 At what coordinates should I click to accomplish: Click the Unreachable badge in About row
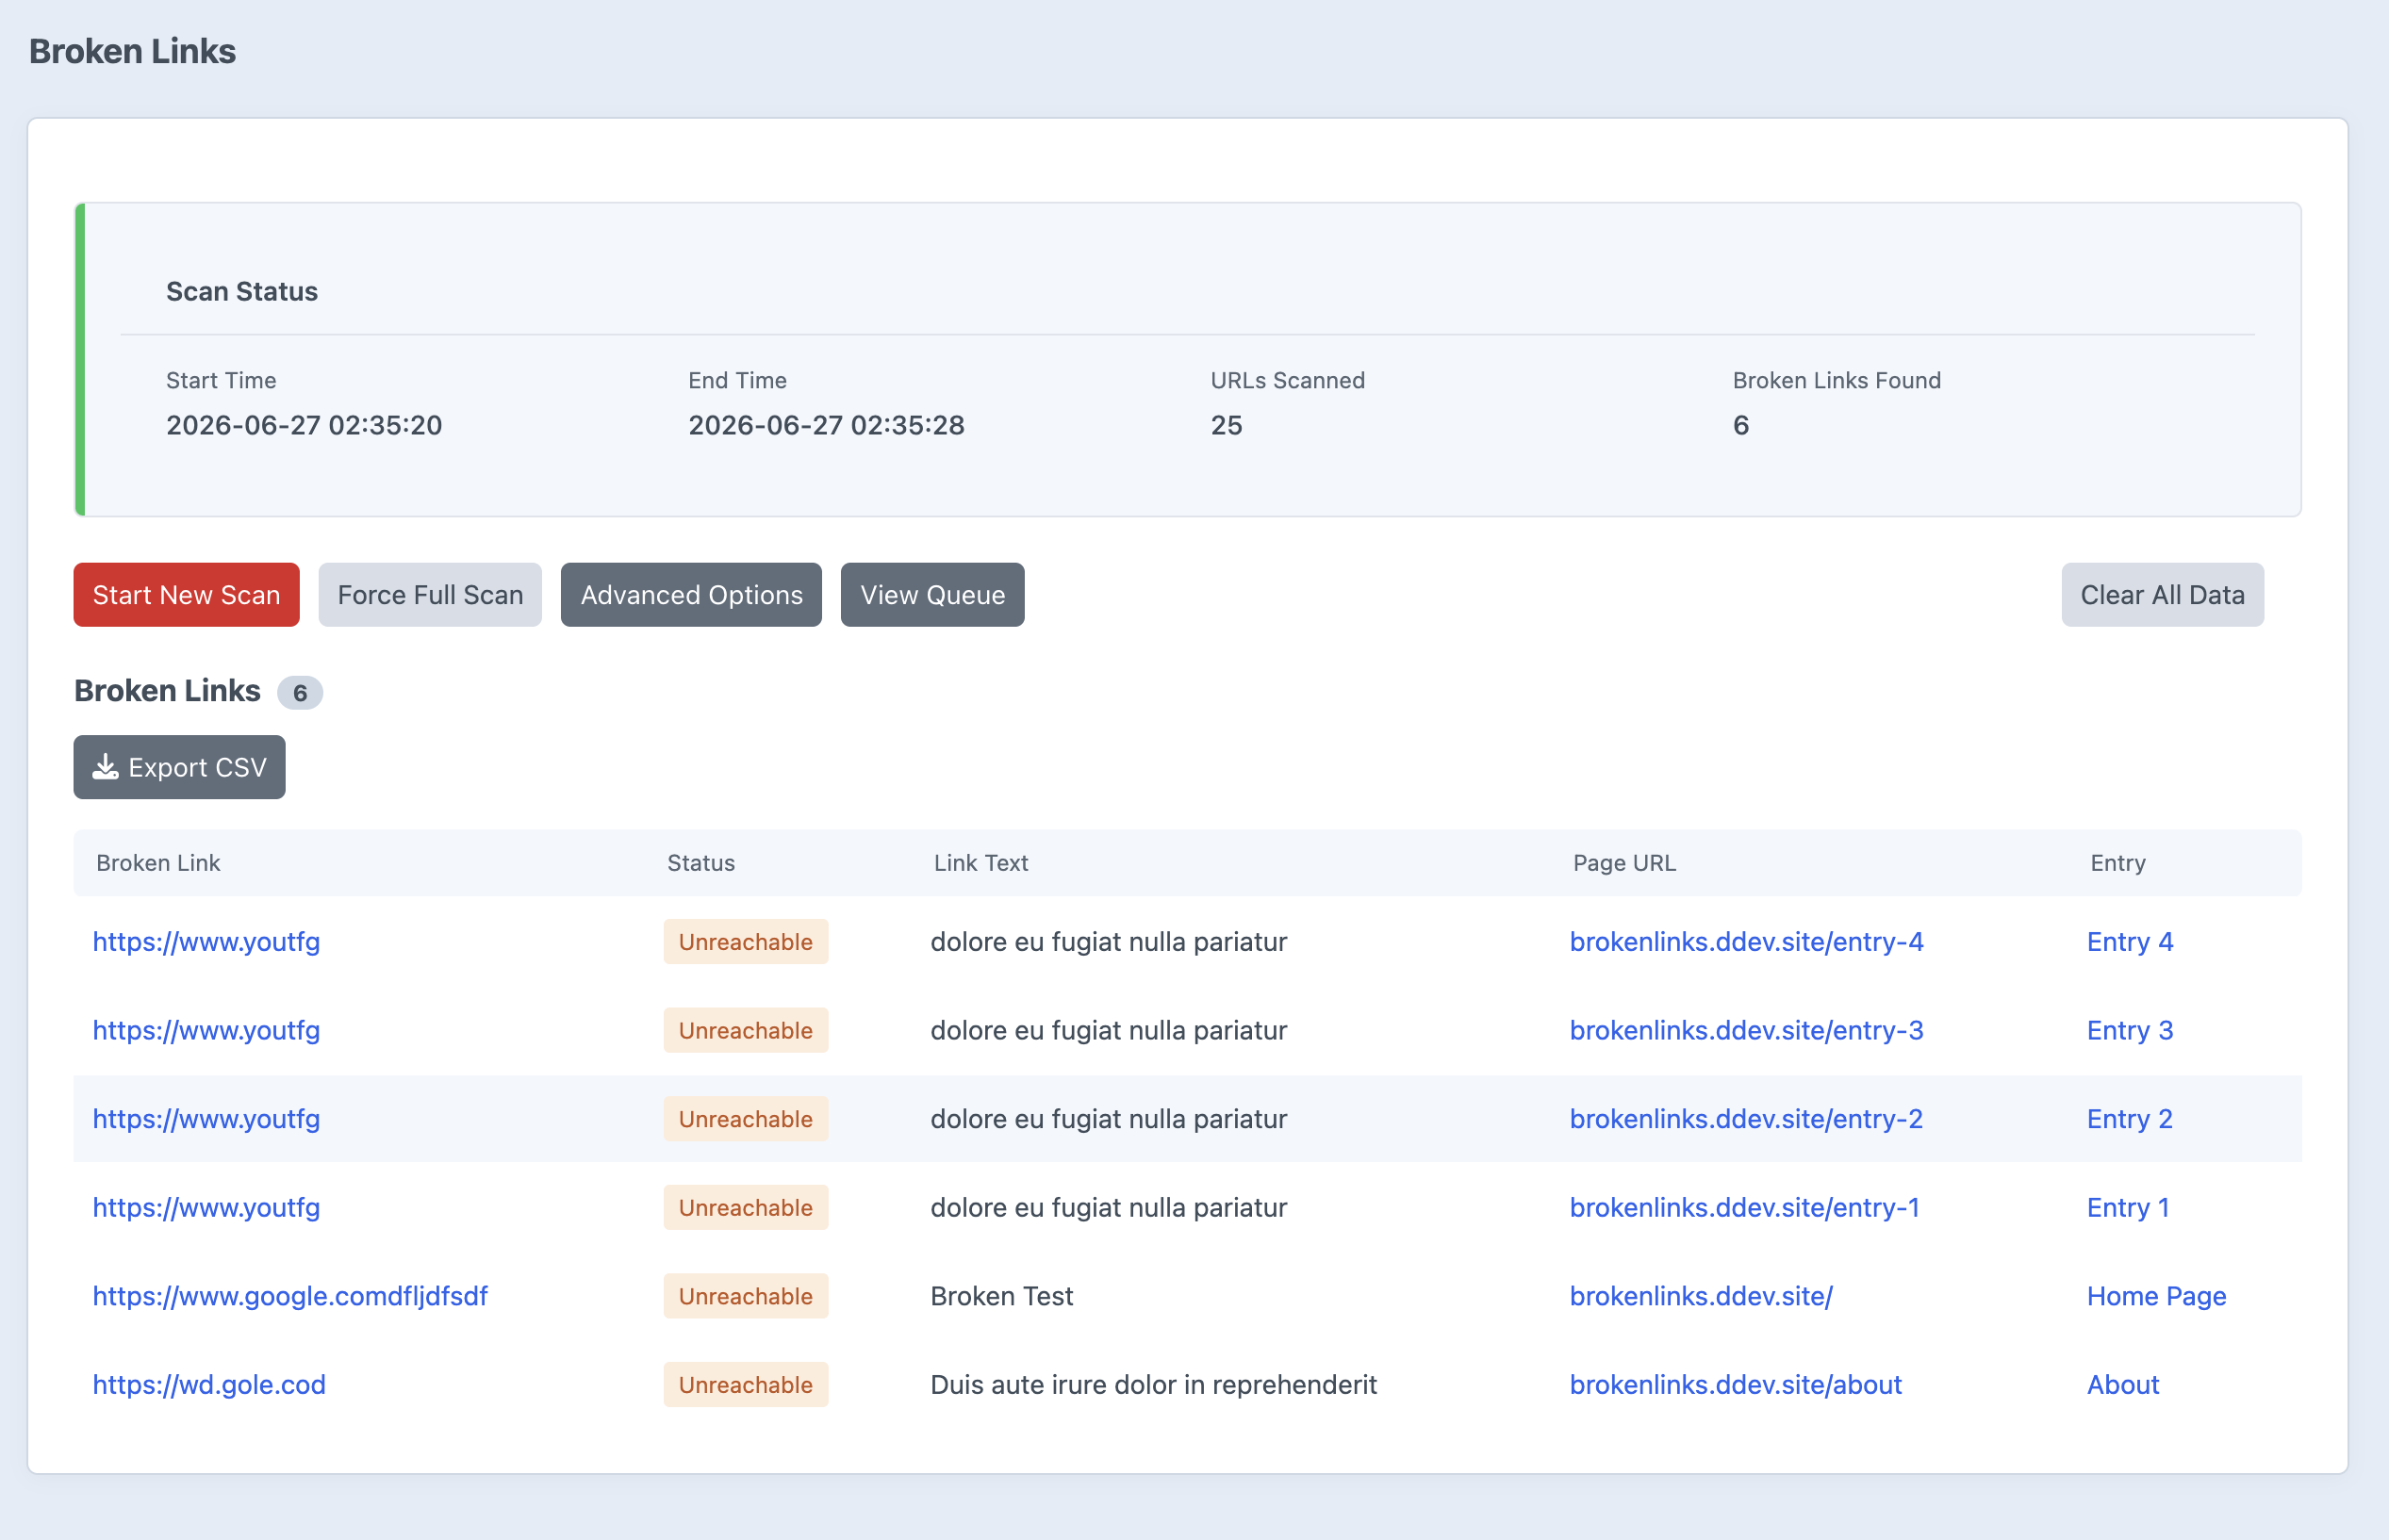pos(746,1385)
